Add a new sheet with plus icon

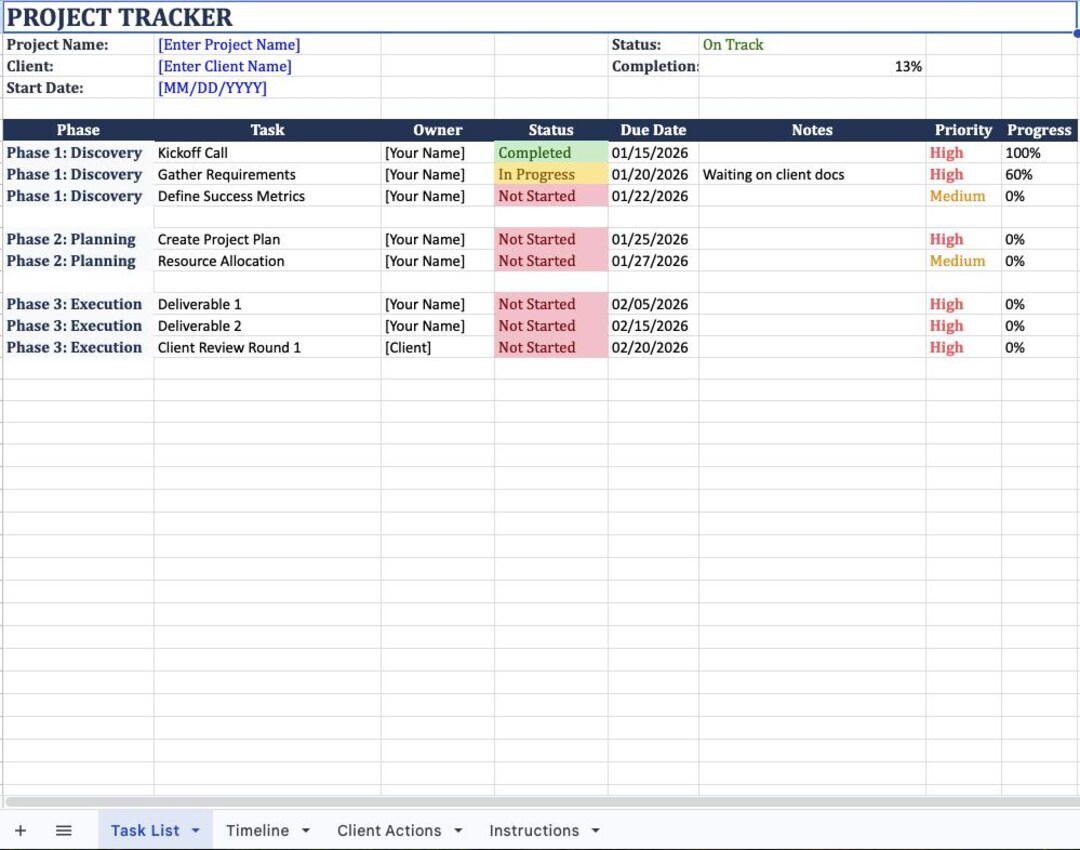21,831
